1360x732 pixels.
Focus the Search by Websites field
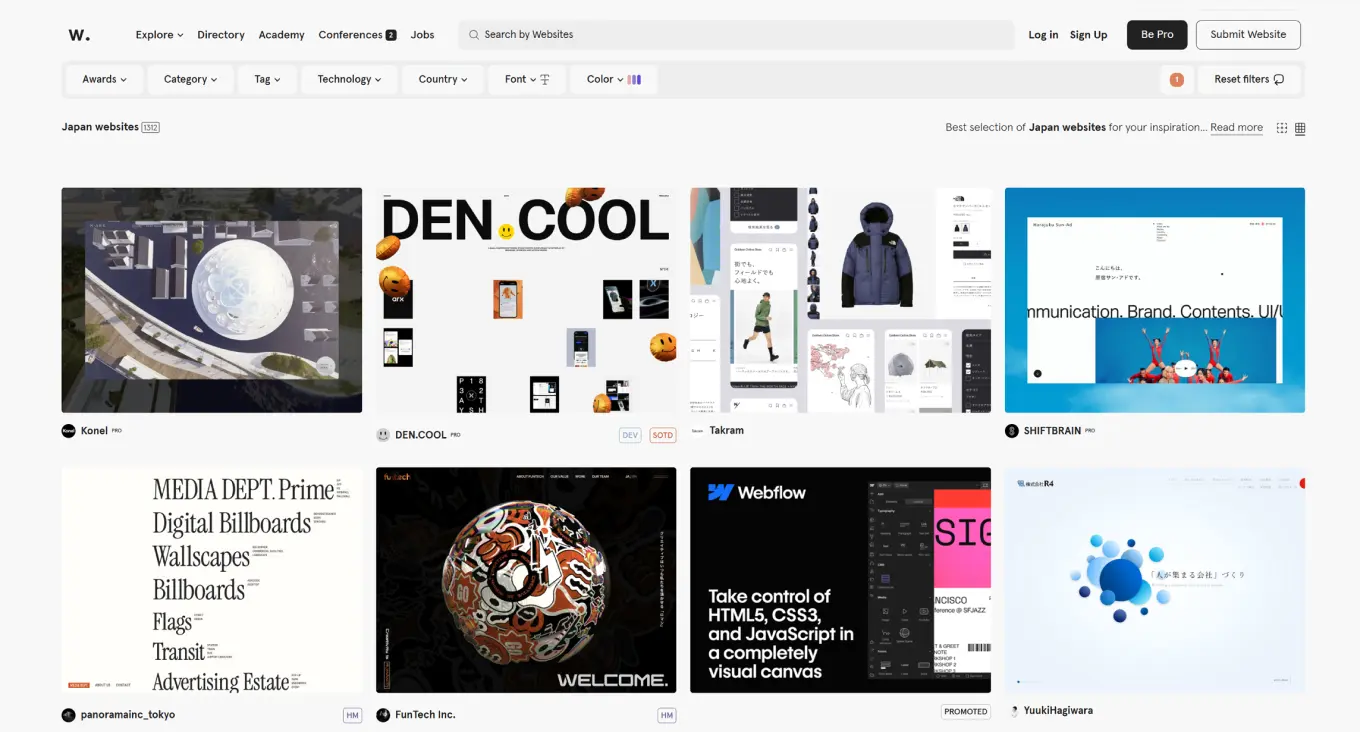click(x=736, y=35)
